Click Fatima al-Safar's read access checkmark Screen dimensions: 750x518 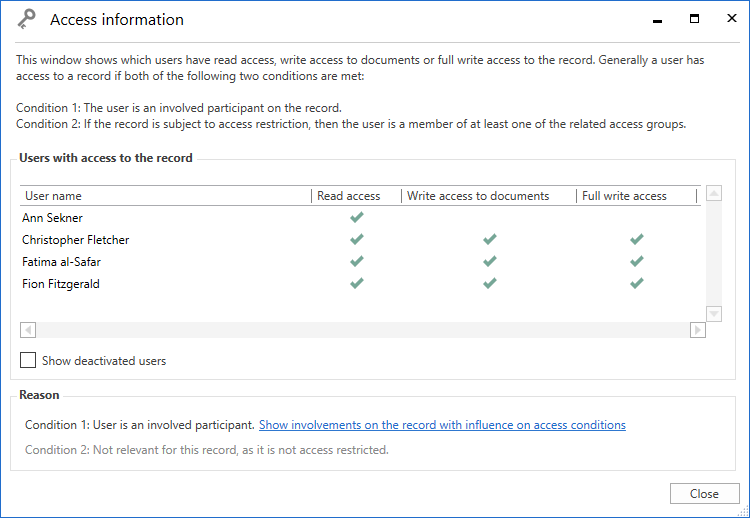tap(356, 261)
